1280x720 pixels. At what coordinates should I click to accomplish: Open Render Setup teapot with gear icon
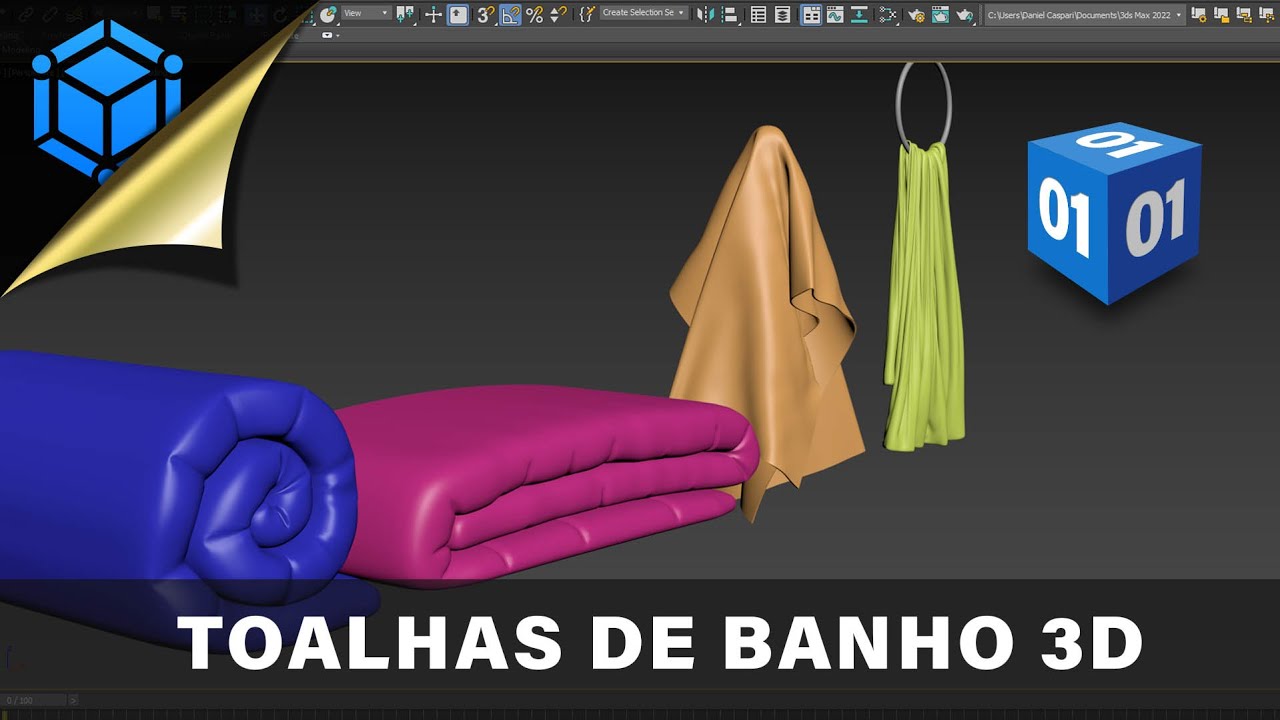916,14
